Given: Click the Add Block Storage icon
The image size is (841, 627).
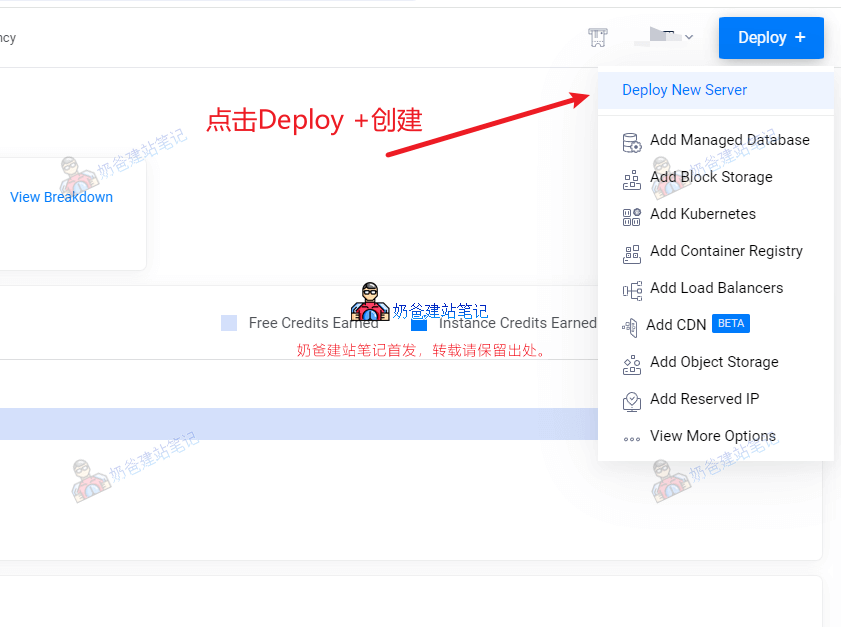Looking at the screenshot, I should pyautogui.click(x=632, y=180).
